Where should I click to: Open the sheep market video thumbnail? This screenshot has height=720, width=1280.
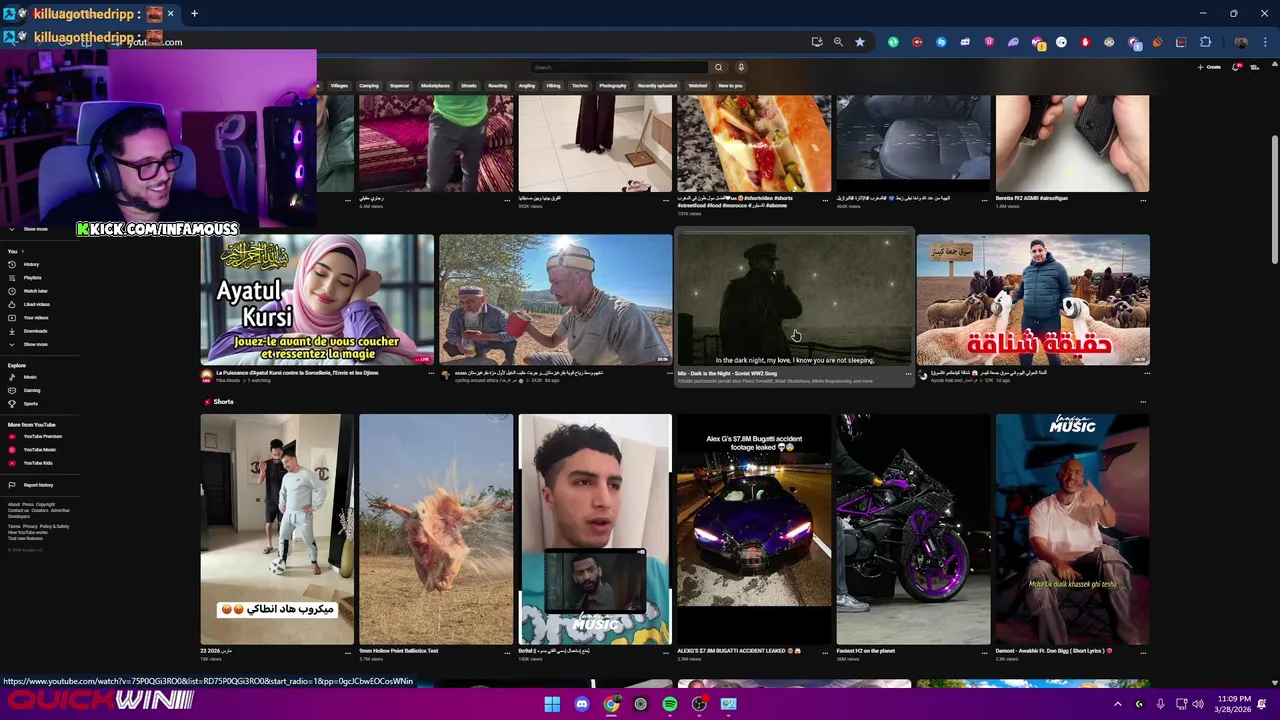(x=1033, y=300)
